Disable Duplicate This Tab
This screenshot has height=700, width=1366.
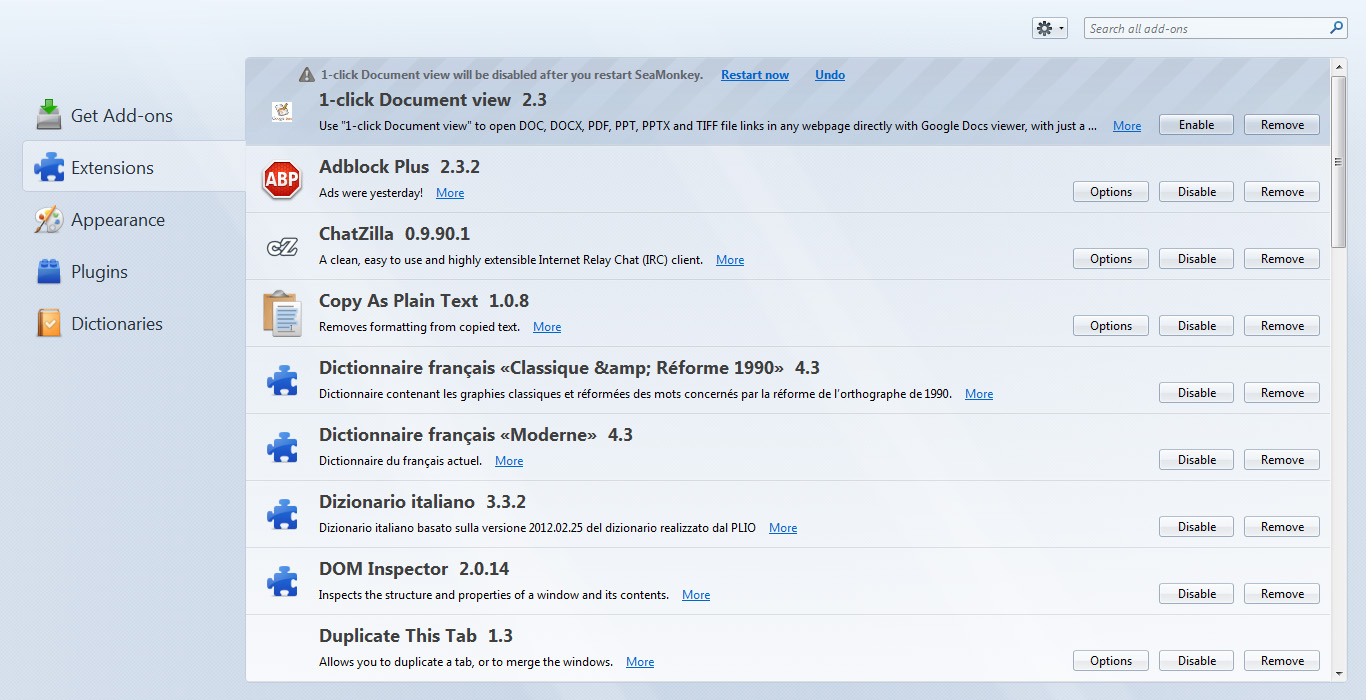(1196, 661)
